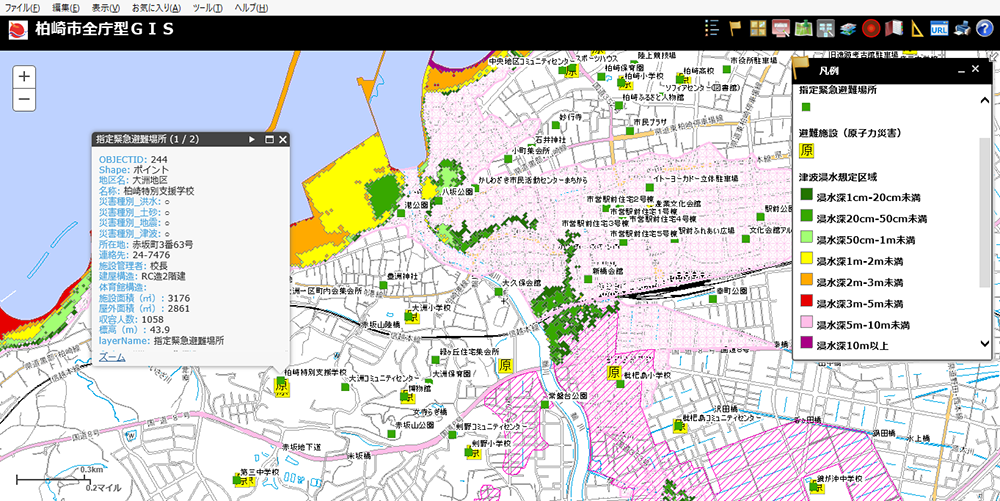
Task: Zoom in with the plus button
Action: click(25, 76)
